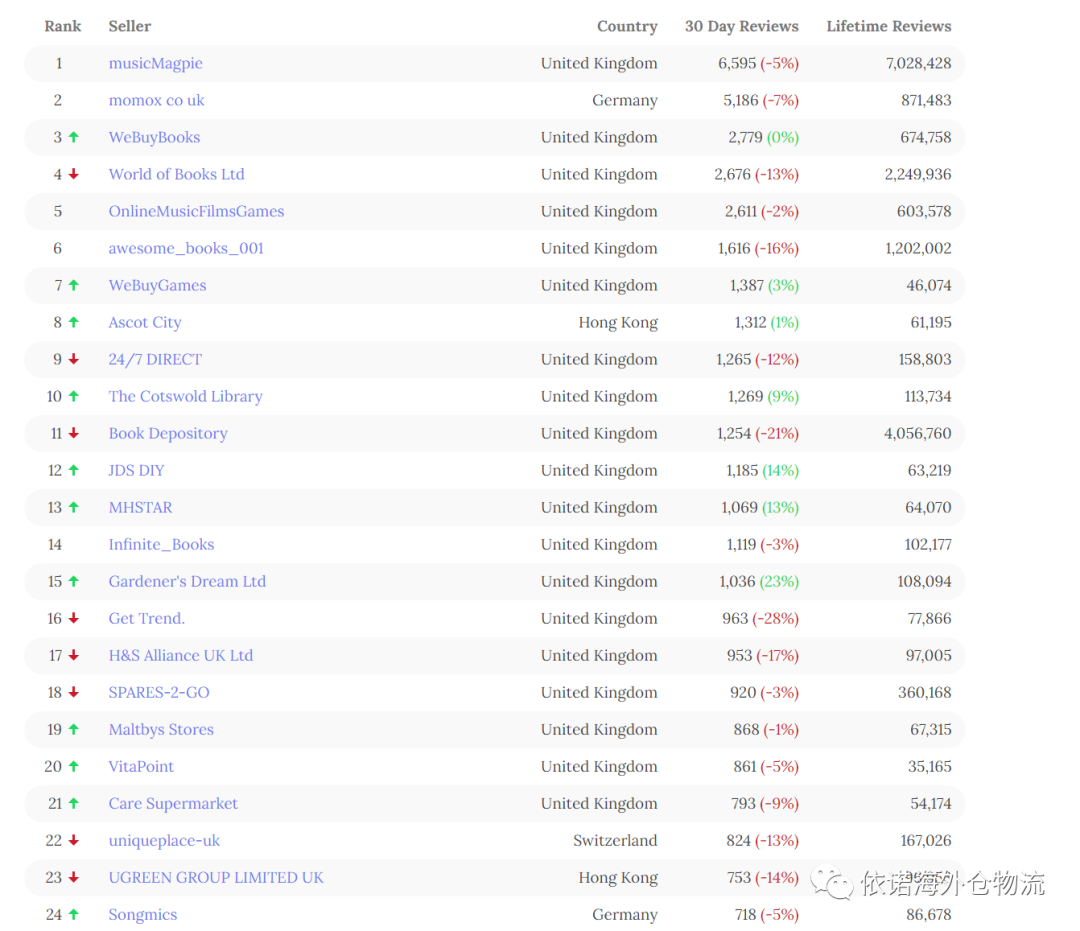Click red down arrow beside rank 18
1080x931 pixels.
click(x=74, y=692)
